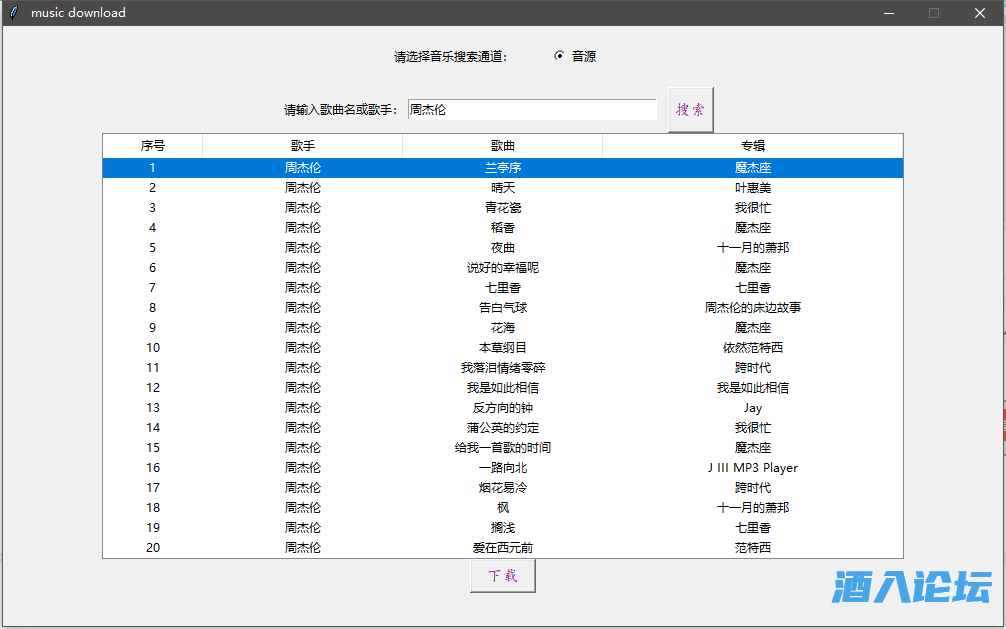Pick the song 七里香 in results
The height and width of the screenshot is (629, 1006).
tap(502, 288)
